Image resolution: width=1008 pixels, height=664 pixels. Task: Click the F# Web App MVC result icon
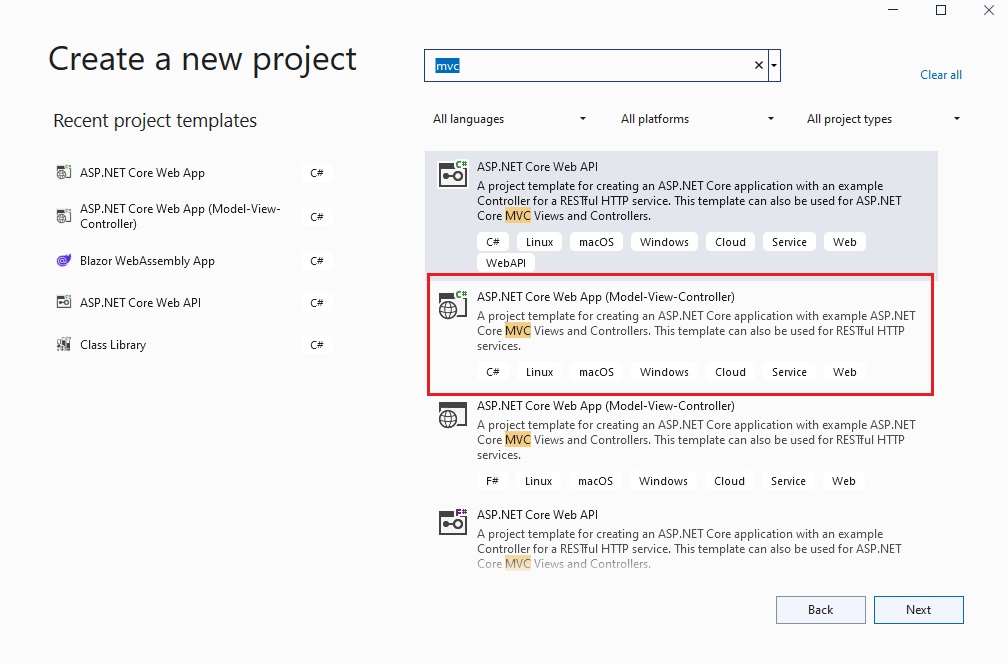point(453,415)
